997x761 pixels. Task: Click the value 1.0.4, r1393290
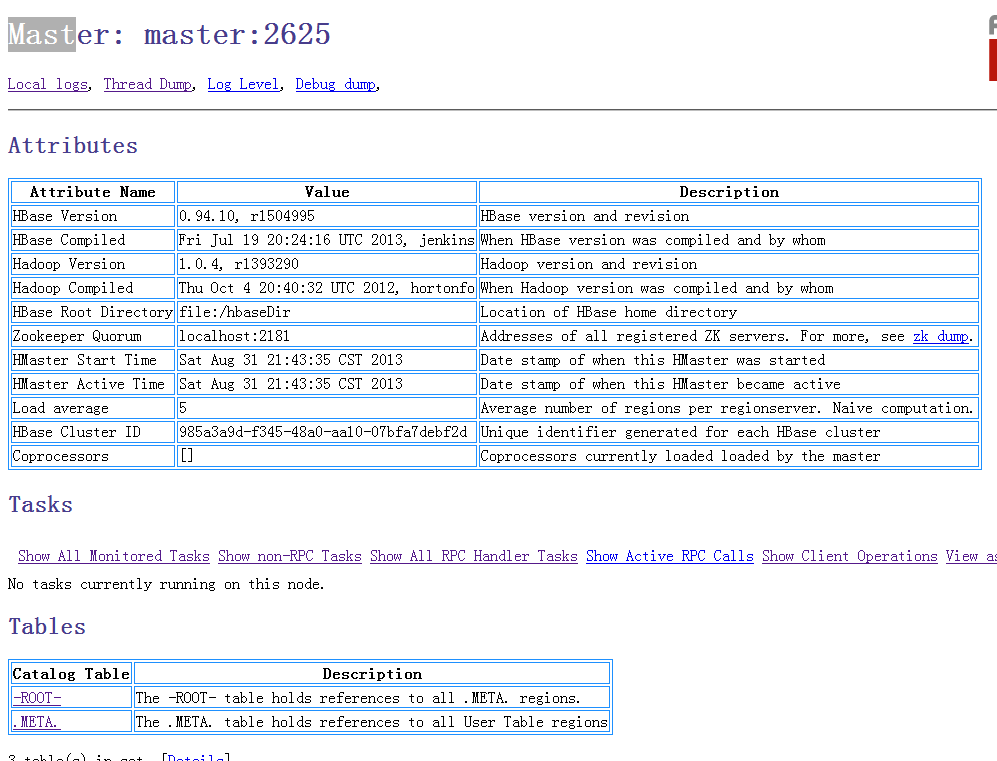pyautogui.click(x=238, y=264)
